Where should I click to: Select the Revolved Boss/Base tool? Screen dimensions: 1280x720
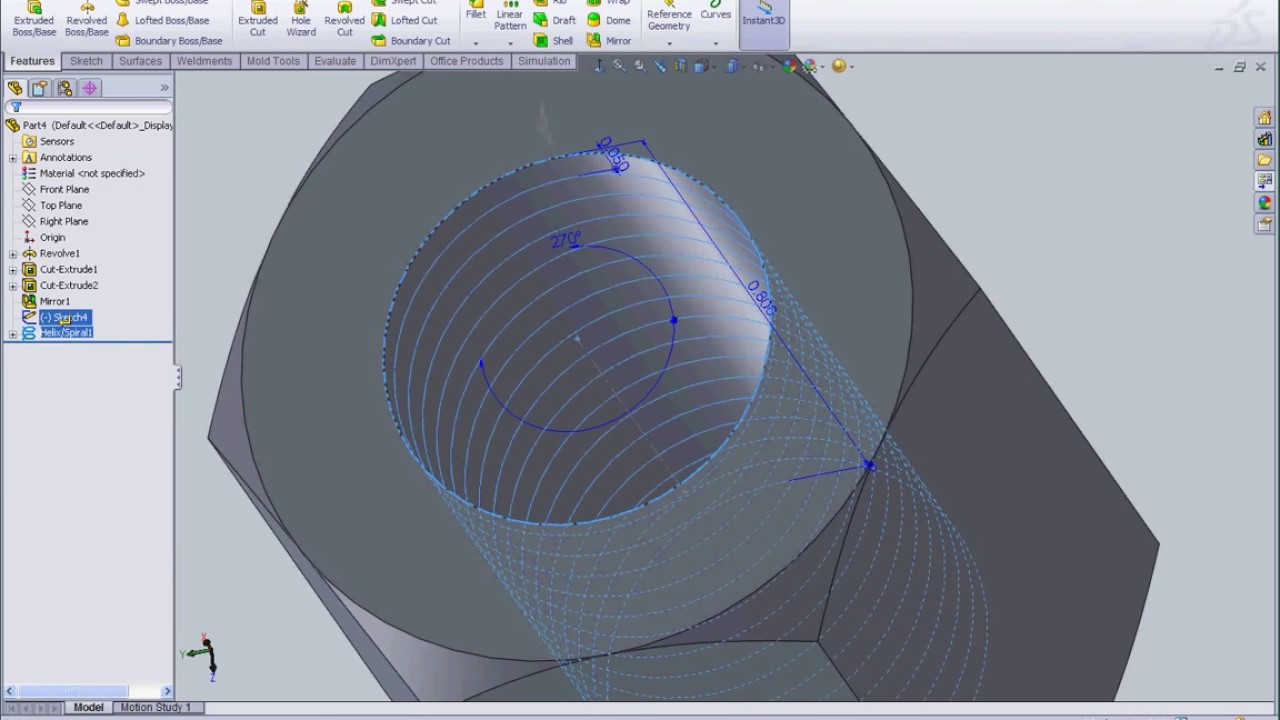[87, 20]
